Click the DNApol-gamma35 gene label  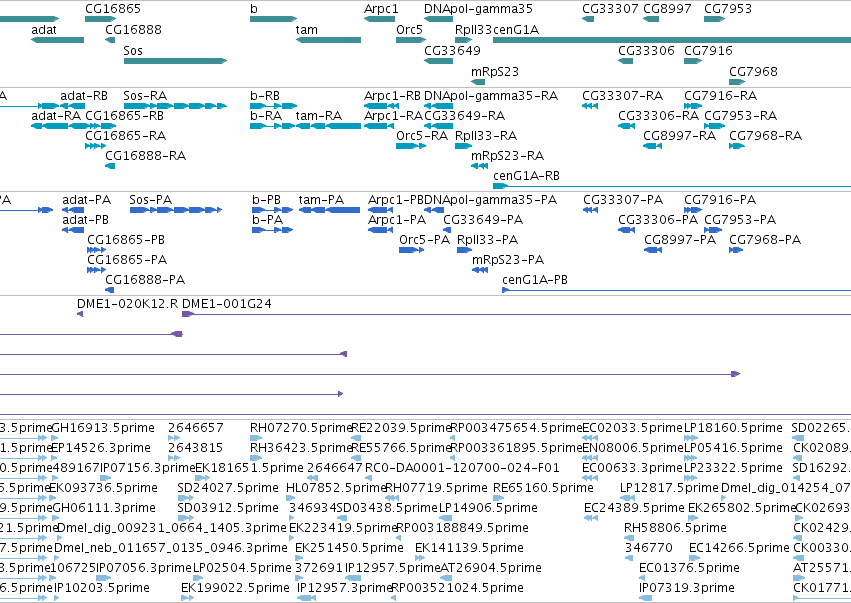pos(478,9)
